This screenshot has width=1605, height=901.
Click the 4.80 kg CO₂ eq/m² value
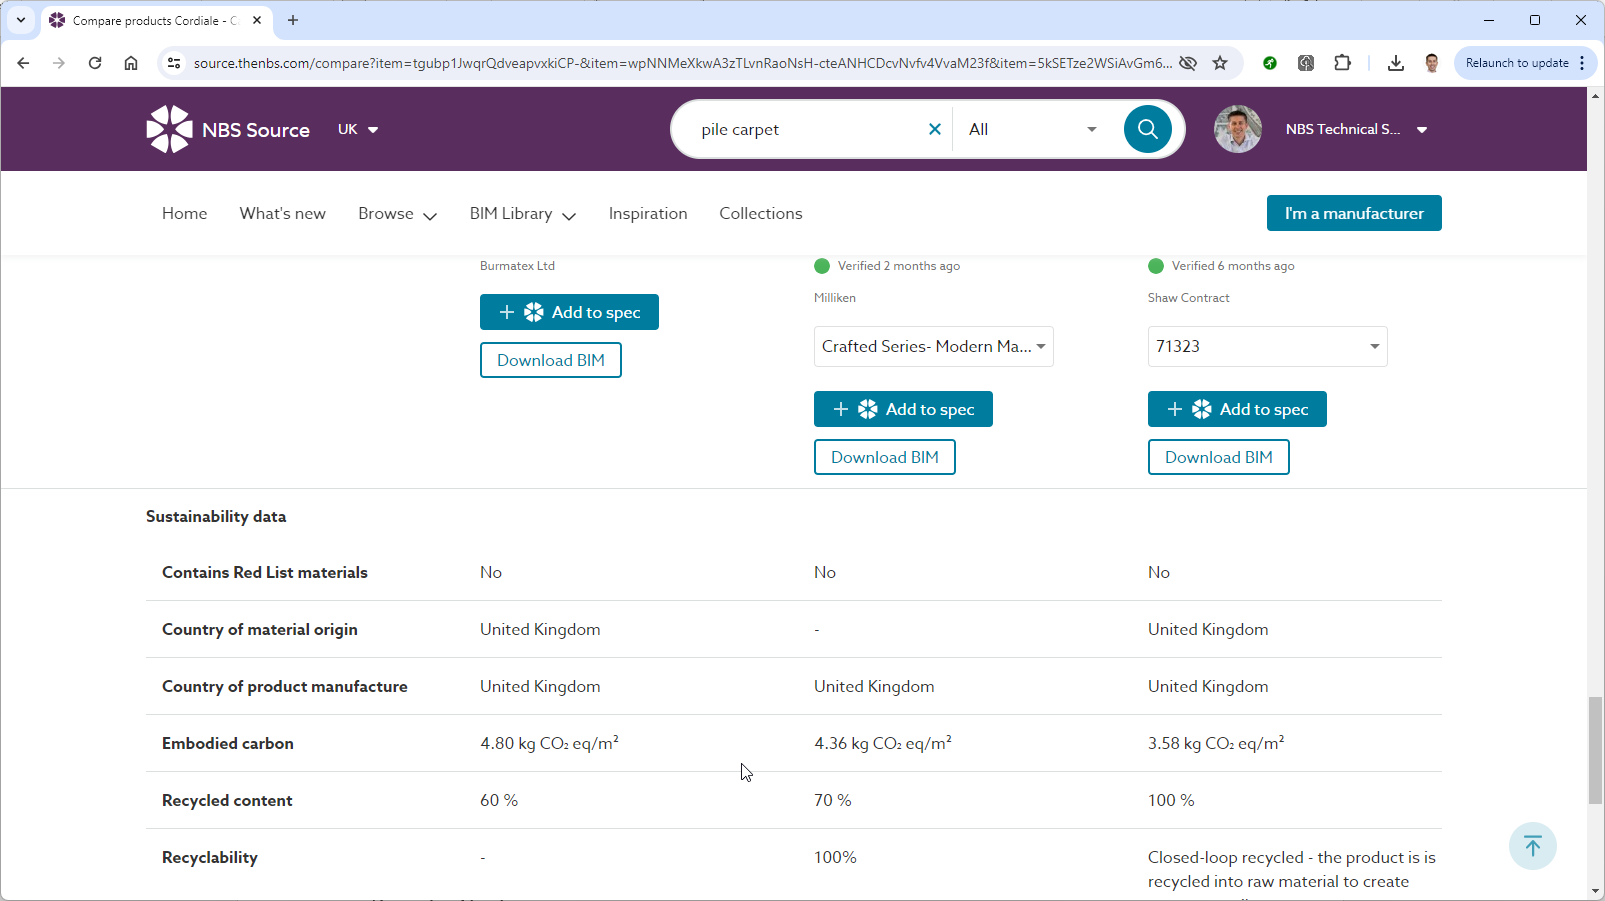(x=549, y=743)
